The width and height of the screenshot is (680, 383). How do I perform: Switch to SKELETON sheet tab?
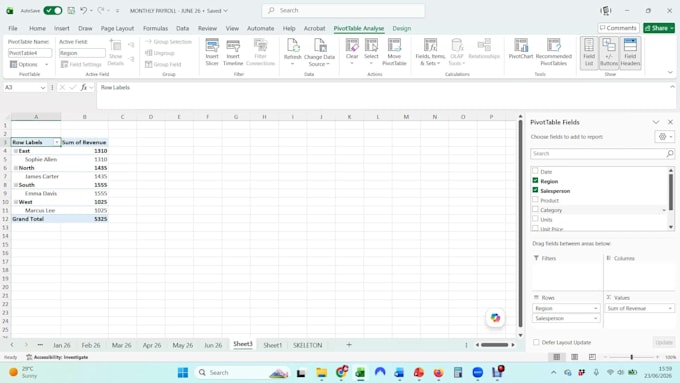click(x=307, y=345)
